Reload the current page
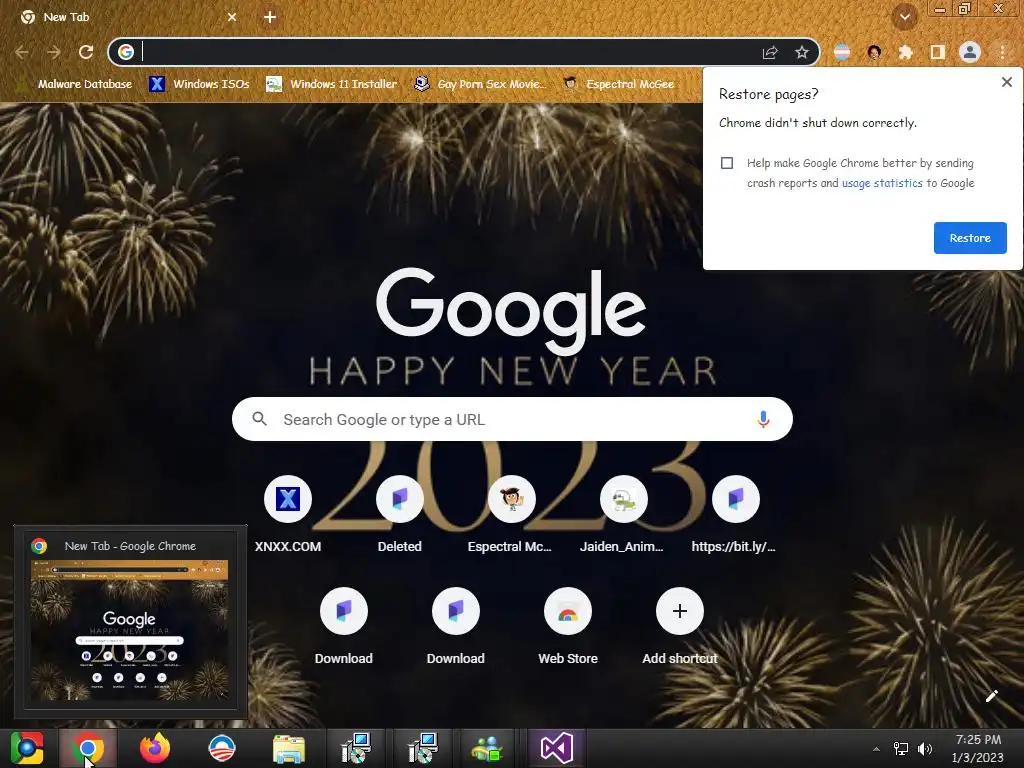 pyautogui.click(x=86, y=52)
